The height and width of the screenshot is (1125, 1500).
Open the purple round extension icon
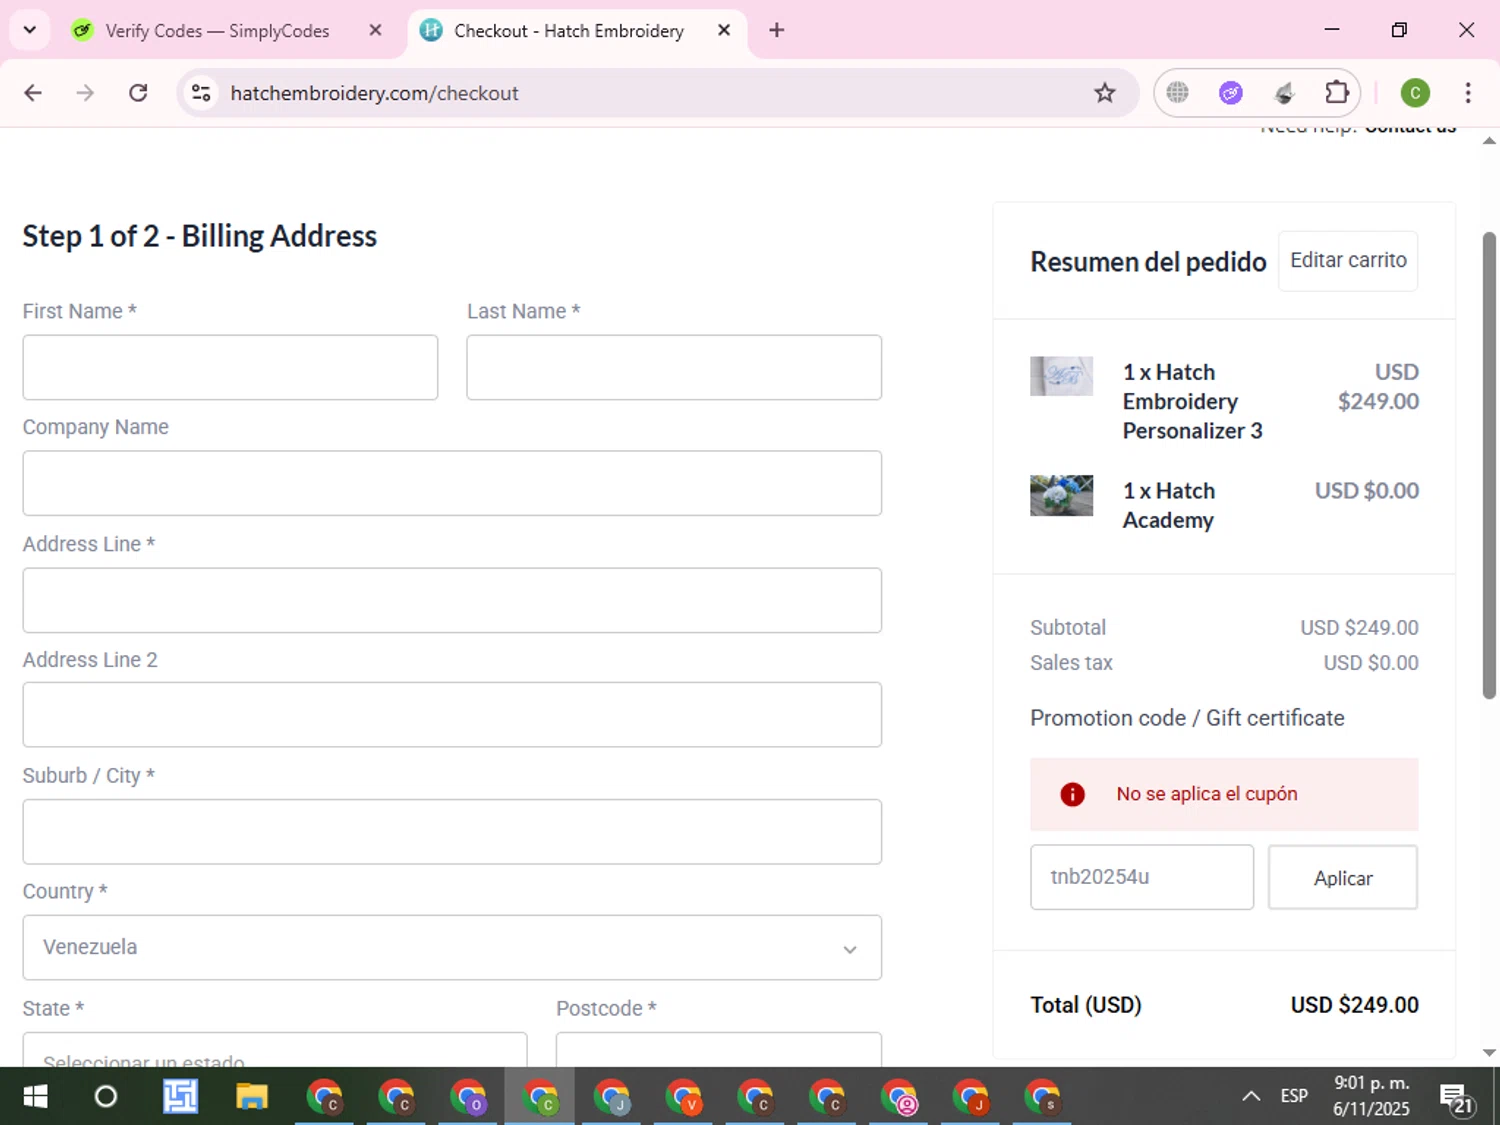pos(1231,93)
